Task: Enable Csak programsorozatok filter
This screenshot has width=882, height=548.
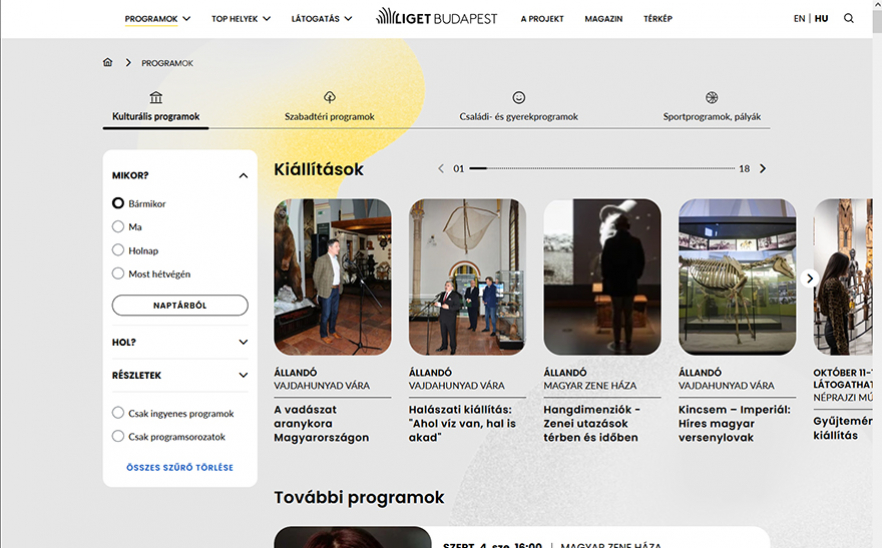Action: coord(118,436)
